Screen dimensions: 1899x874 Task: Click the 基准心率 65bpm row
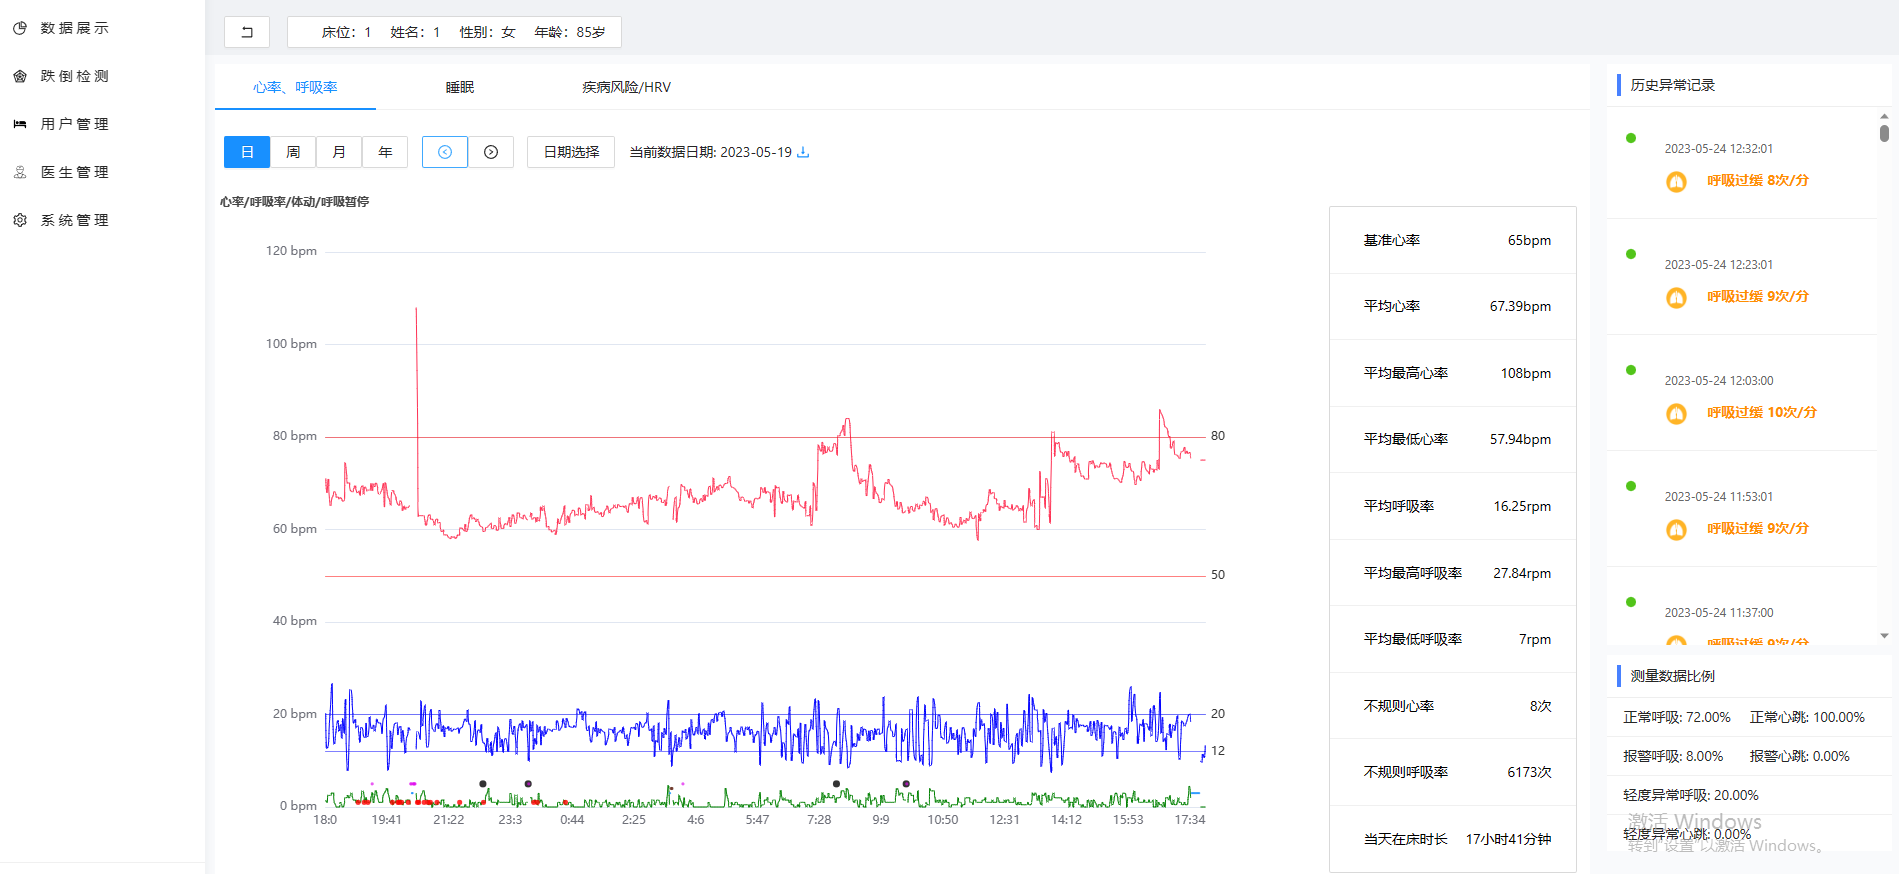point(1453,240)
